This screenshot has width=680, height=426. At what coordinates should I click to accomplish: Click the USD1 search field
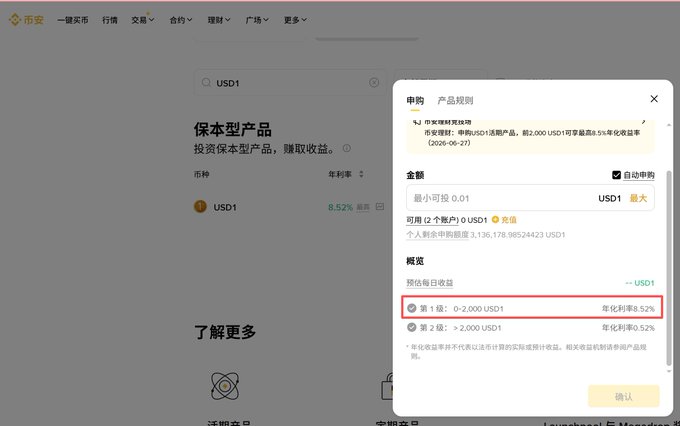click(290, 82)
